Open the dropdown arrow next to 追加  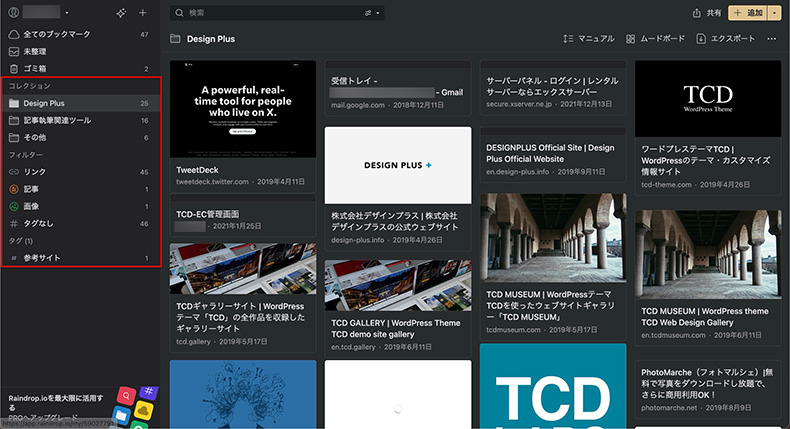point(774,13)
